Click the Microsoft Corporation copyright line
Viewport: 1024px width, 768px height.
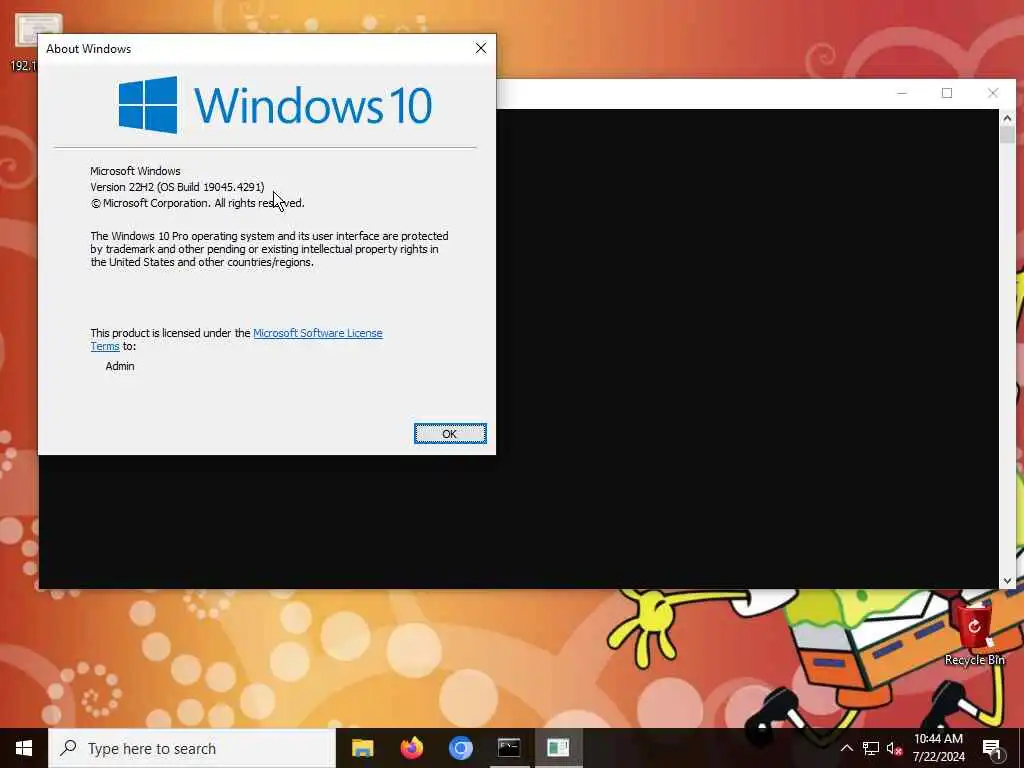coord(197,203)
